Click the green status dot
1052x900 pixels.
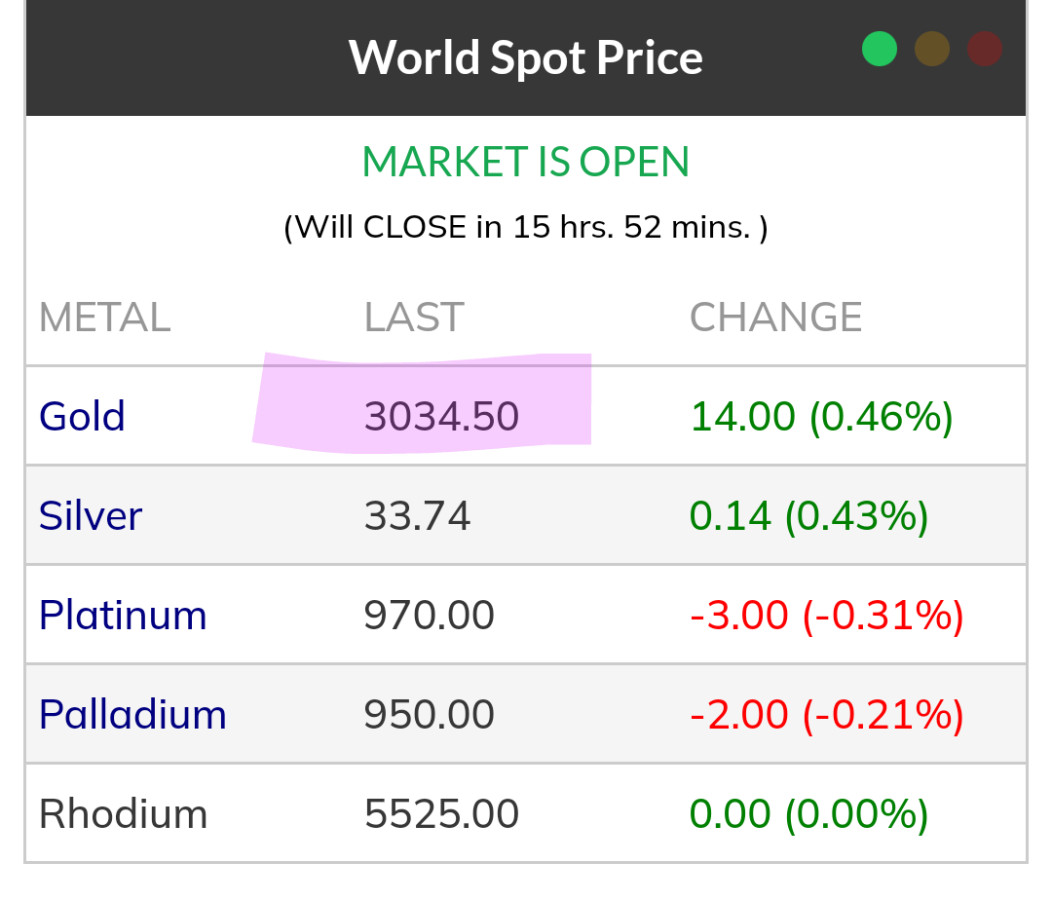point(879,49)
